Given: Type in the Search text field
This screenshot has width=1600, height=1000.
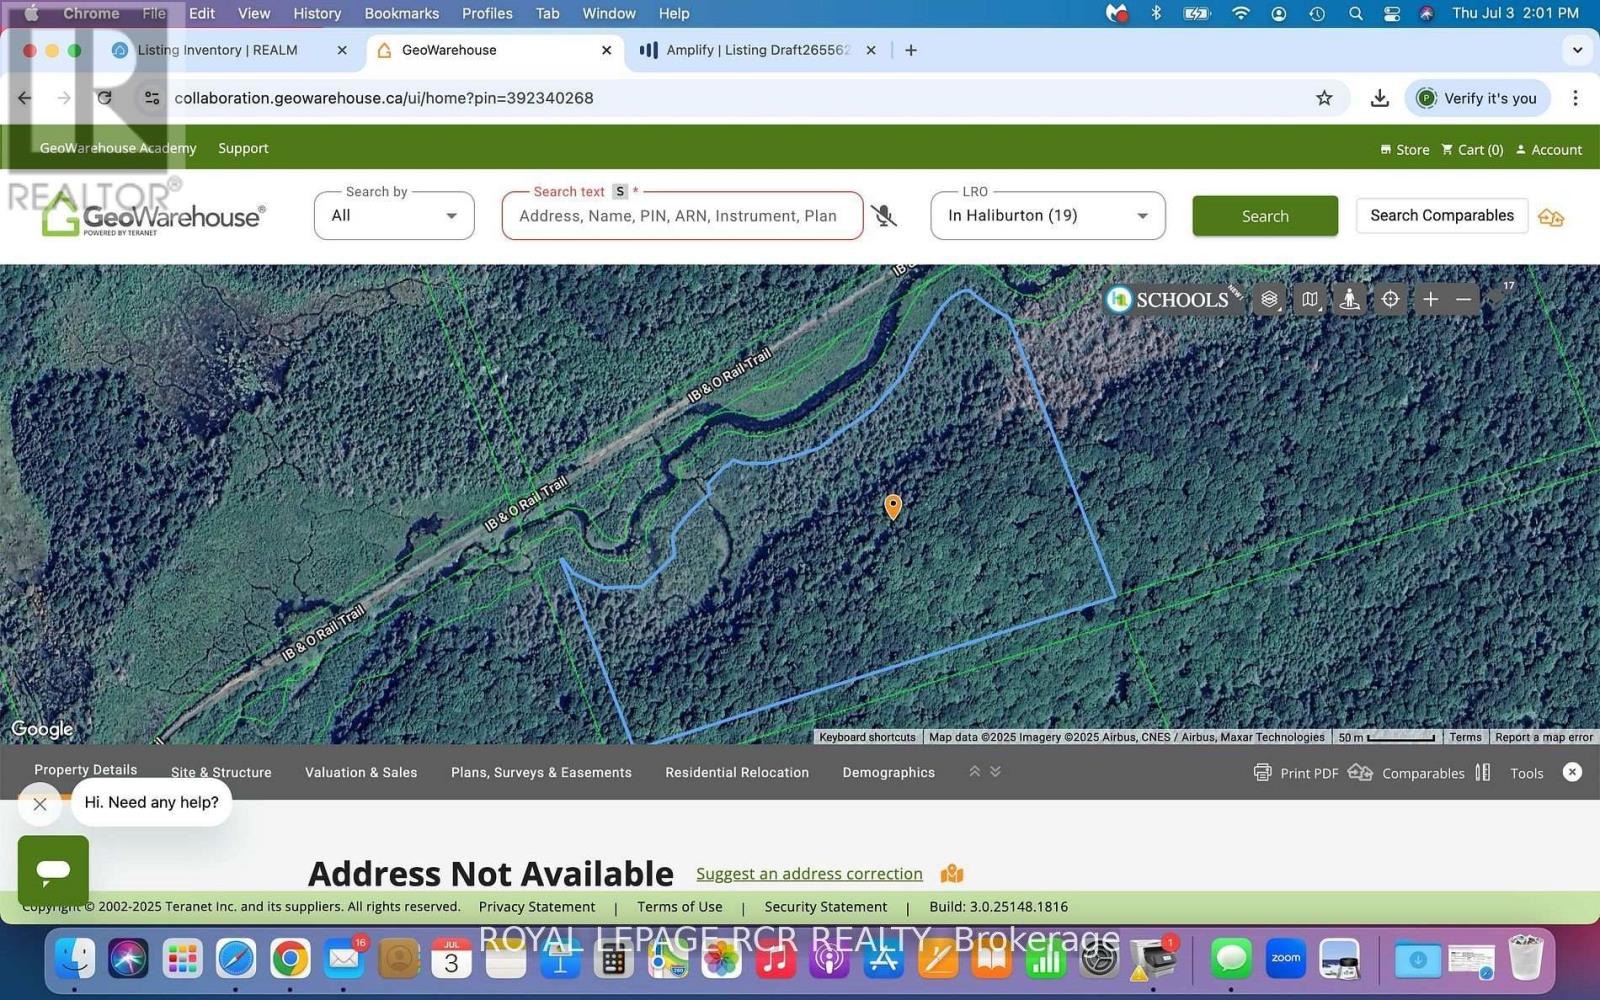Looking at the screenshot, I should pyautogui.click(x=682, y=216).
